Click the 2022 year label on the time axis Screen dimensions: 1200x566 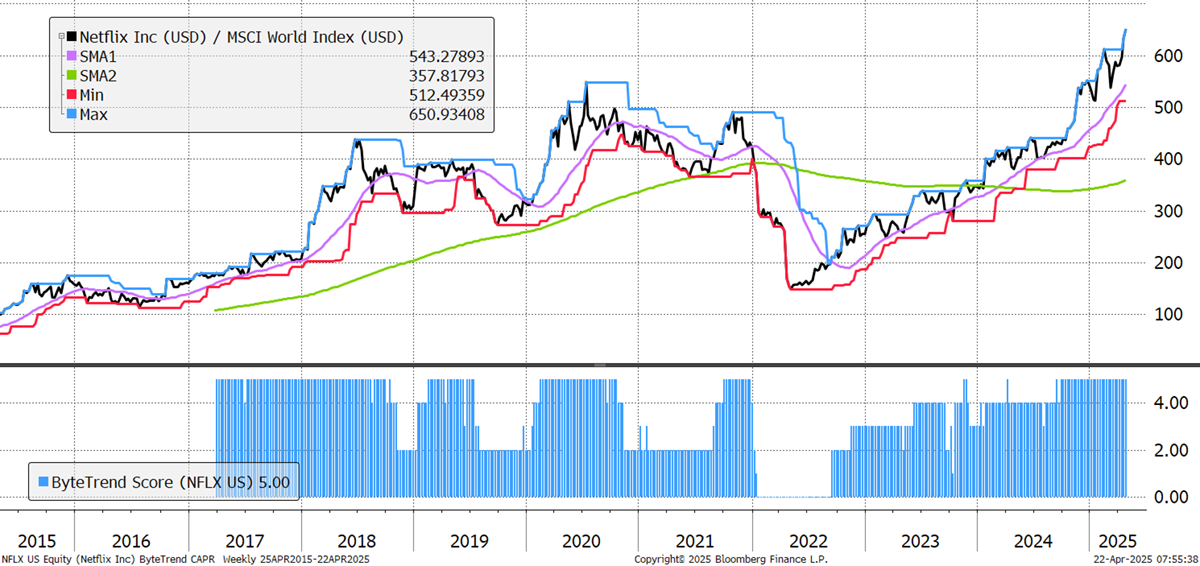[x=807, y=541]
